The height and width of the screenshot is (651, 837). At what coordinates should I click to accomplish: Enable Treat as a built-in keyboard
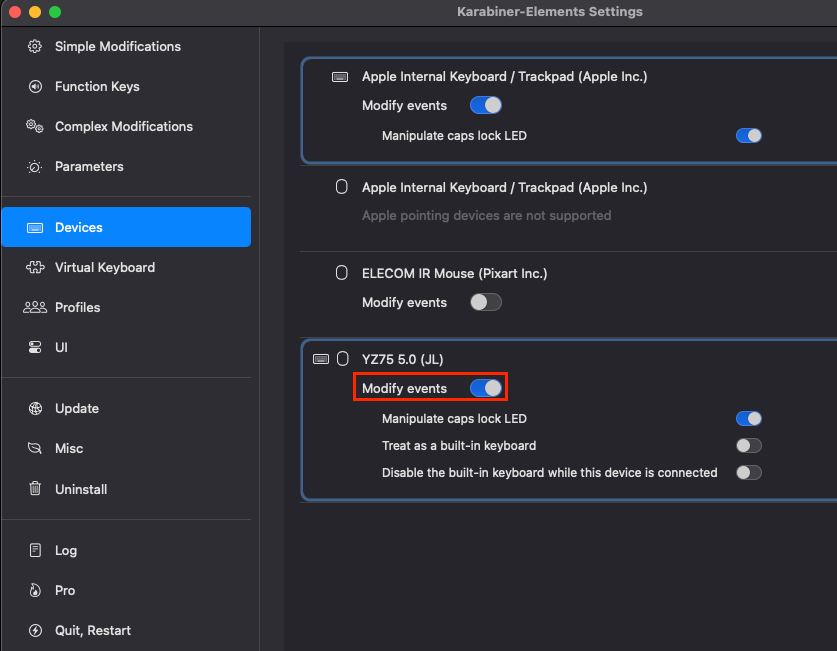click(x=748, y=446)
